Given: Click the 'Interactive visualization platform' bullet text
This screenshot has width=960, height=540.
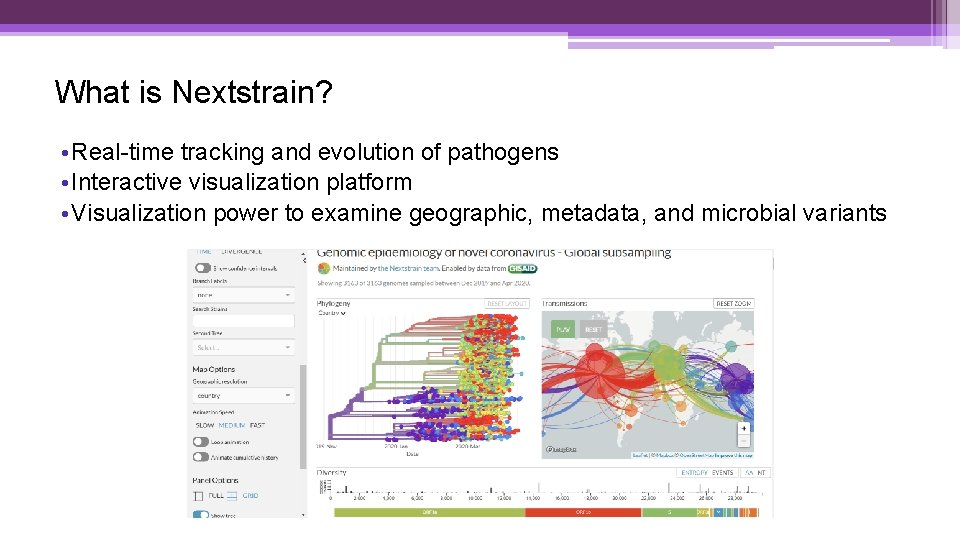Looking at the screenshot, I should 241,182.
